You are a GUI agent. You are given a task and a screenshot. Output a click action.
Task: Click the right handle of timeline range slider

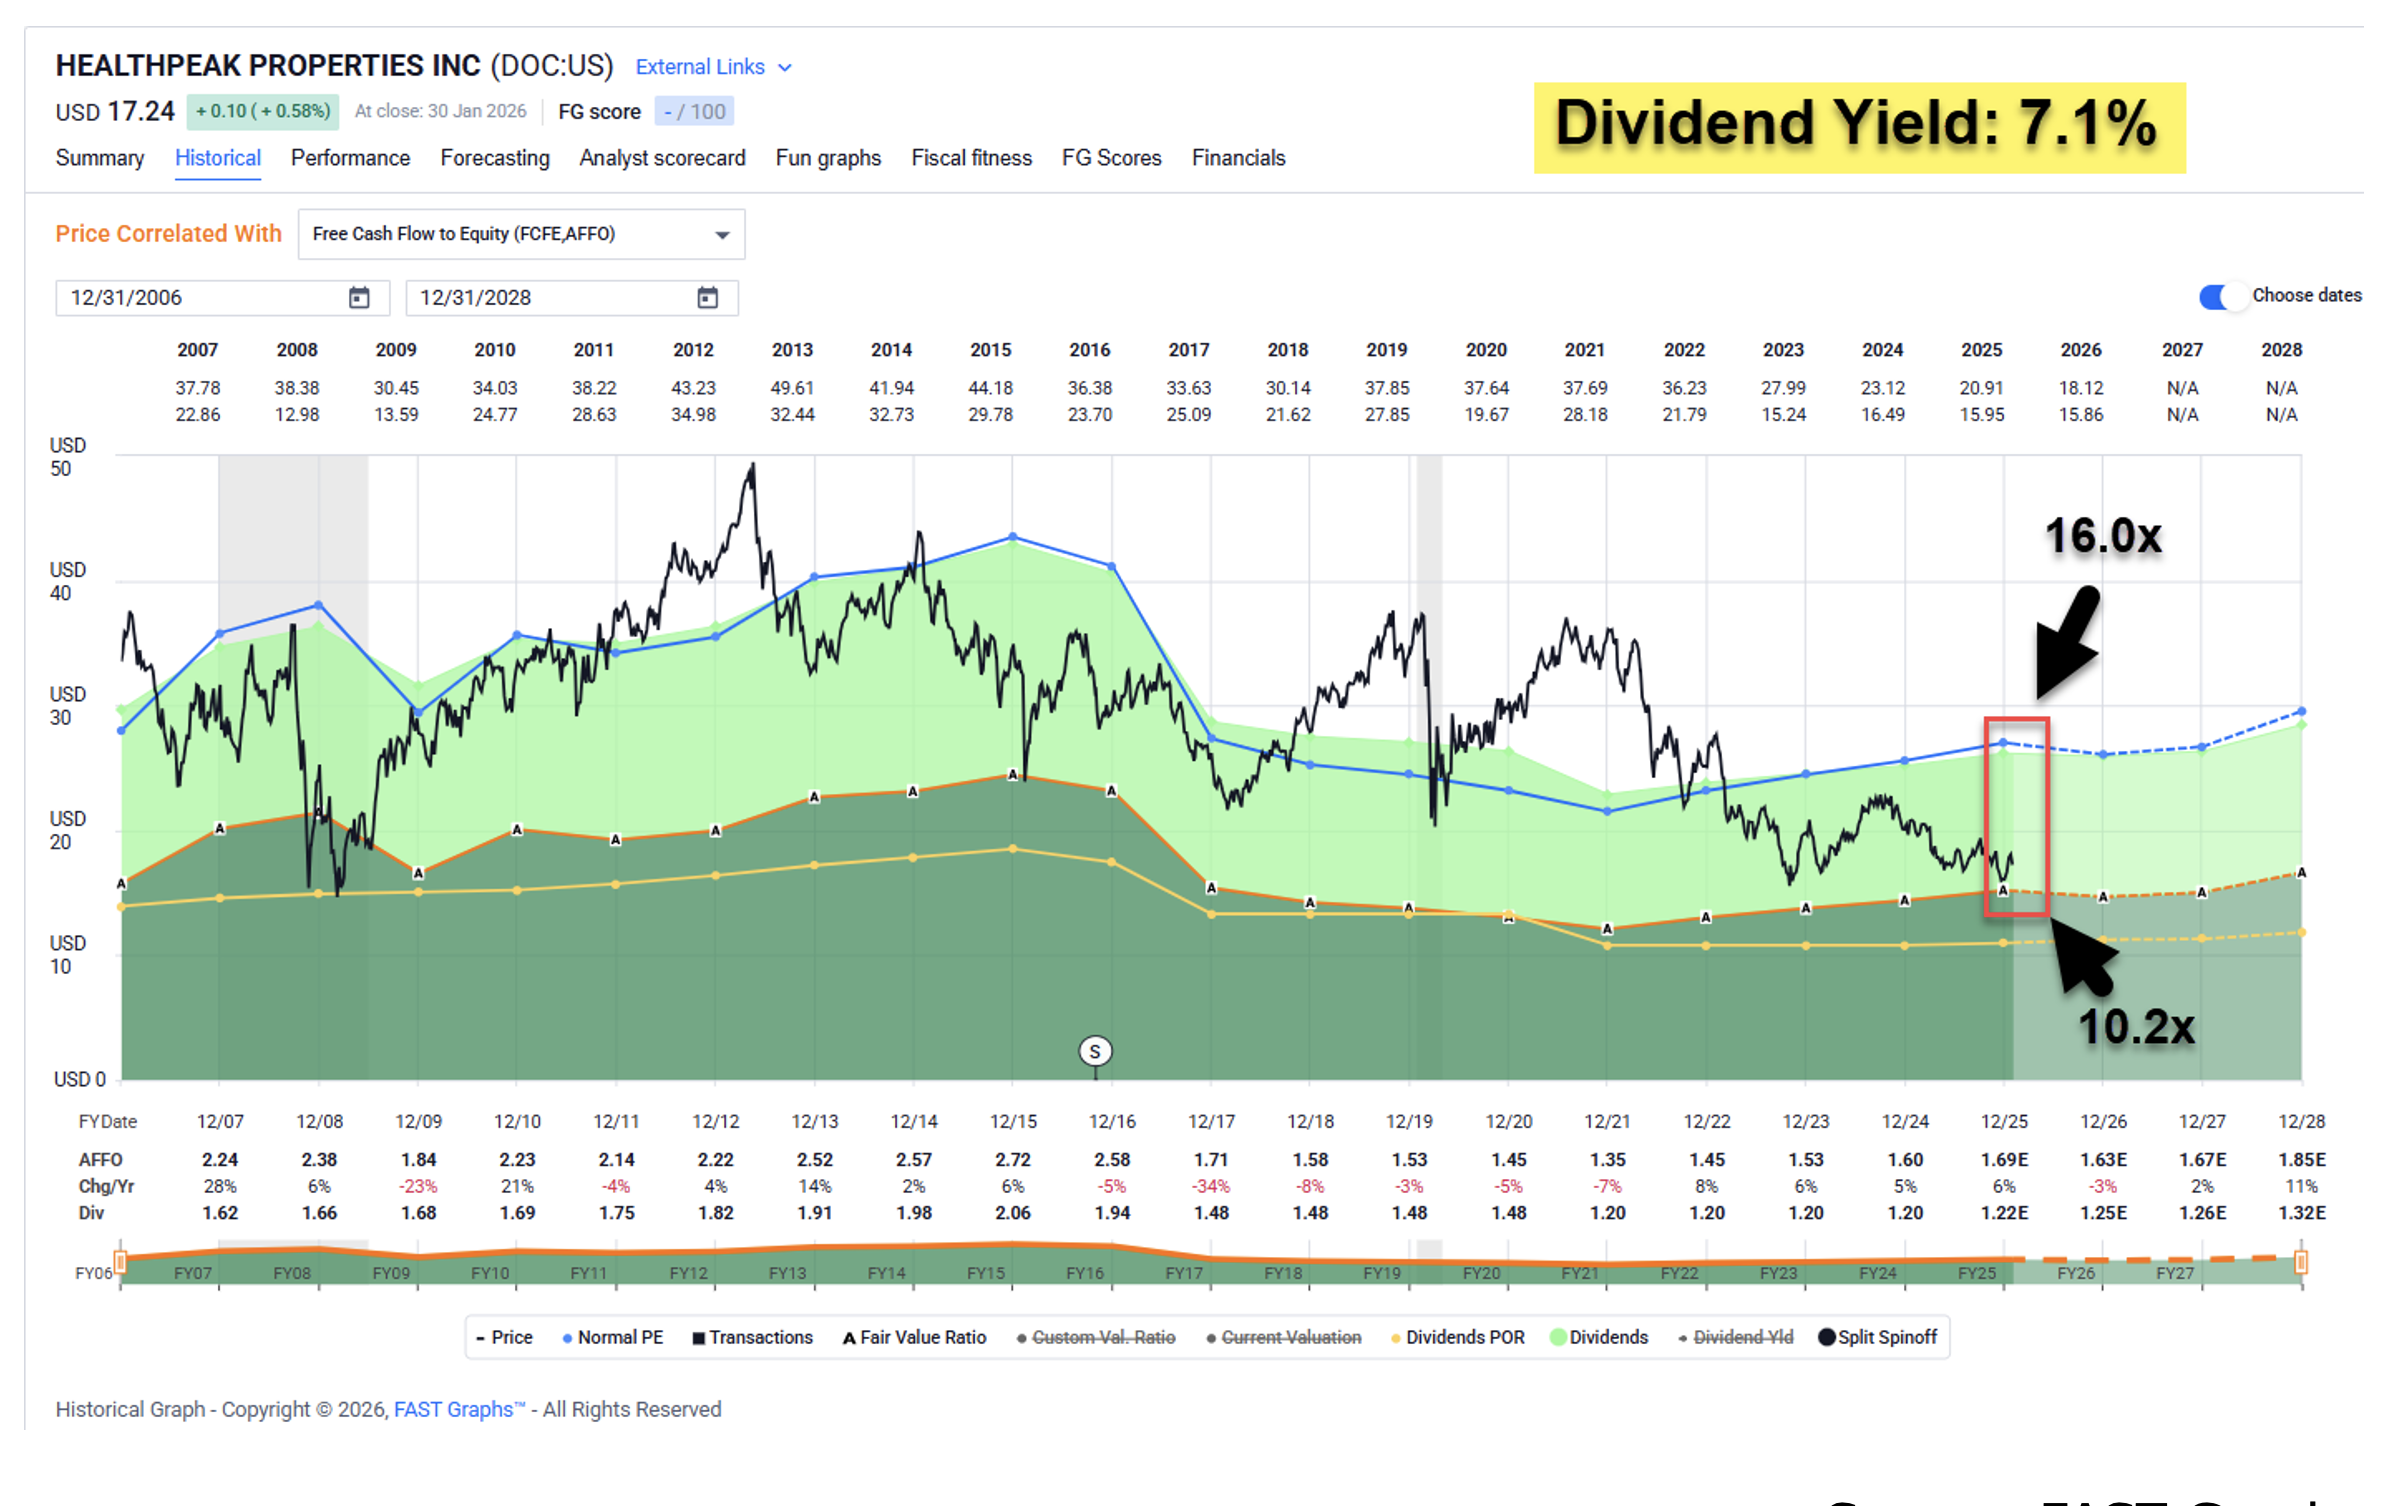click(x=2300, y=1262)
